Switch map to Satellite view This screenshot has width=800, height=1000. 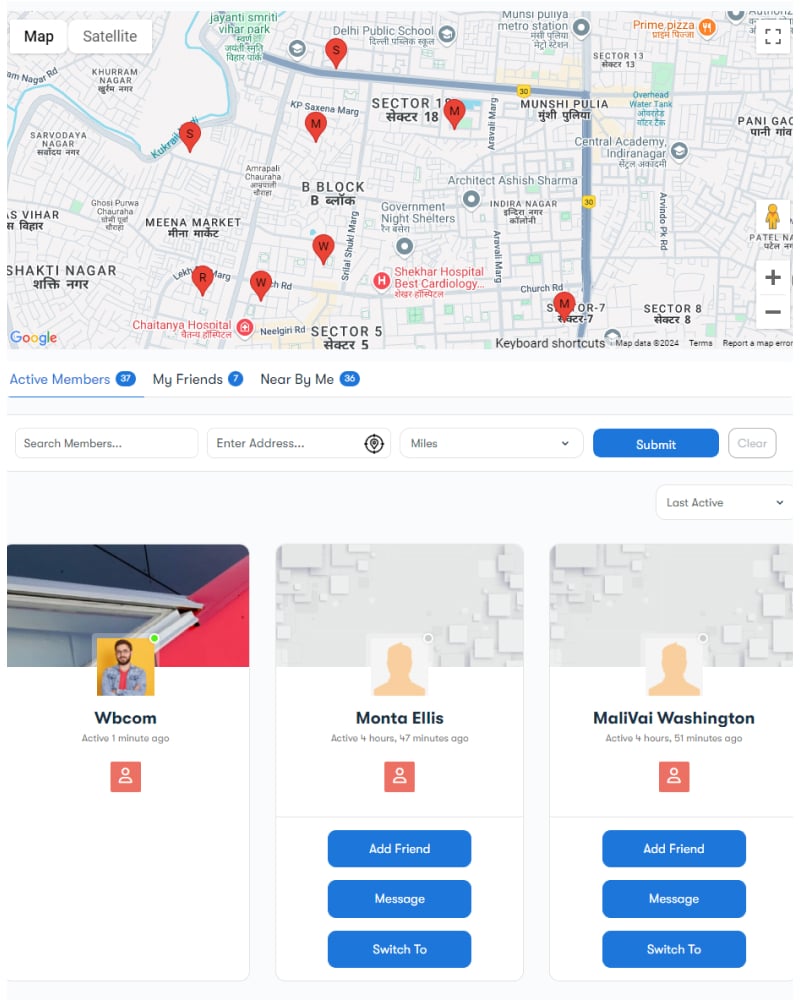click(110, 36)
